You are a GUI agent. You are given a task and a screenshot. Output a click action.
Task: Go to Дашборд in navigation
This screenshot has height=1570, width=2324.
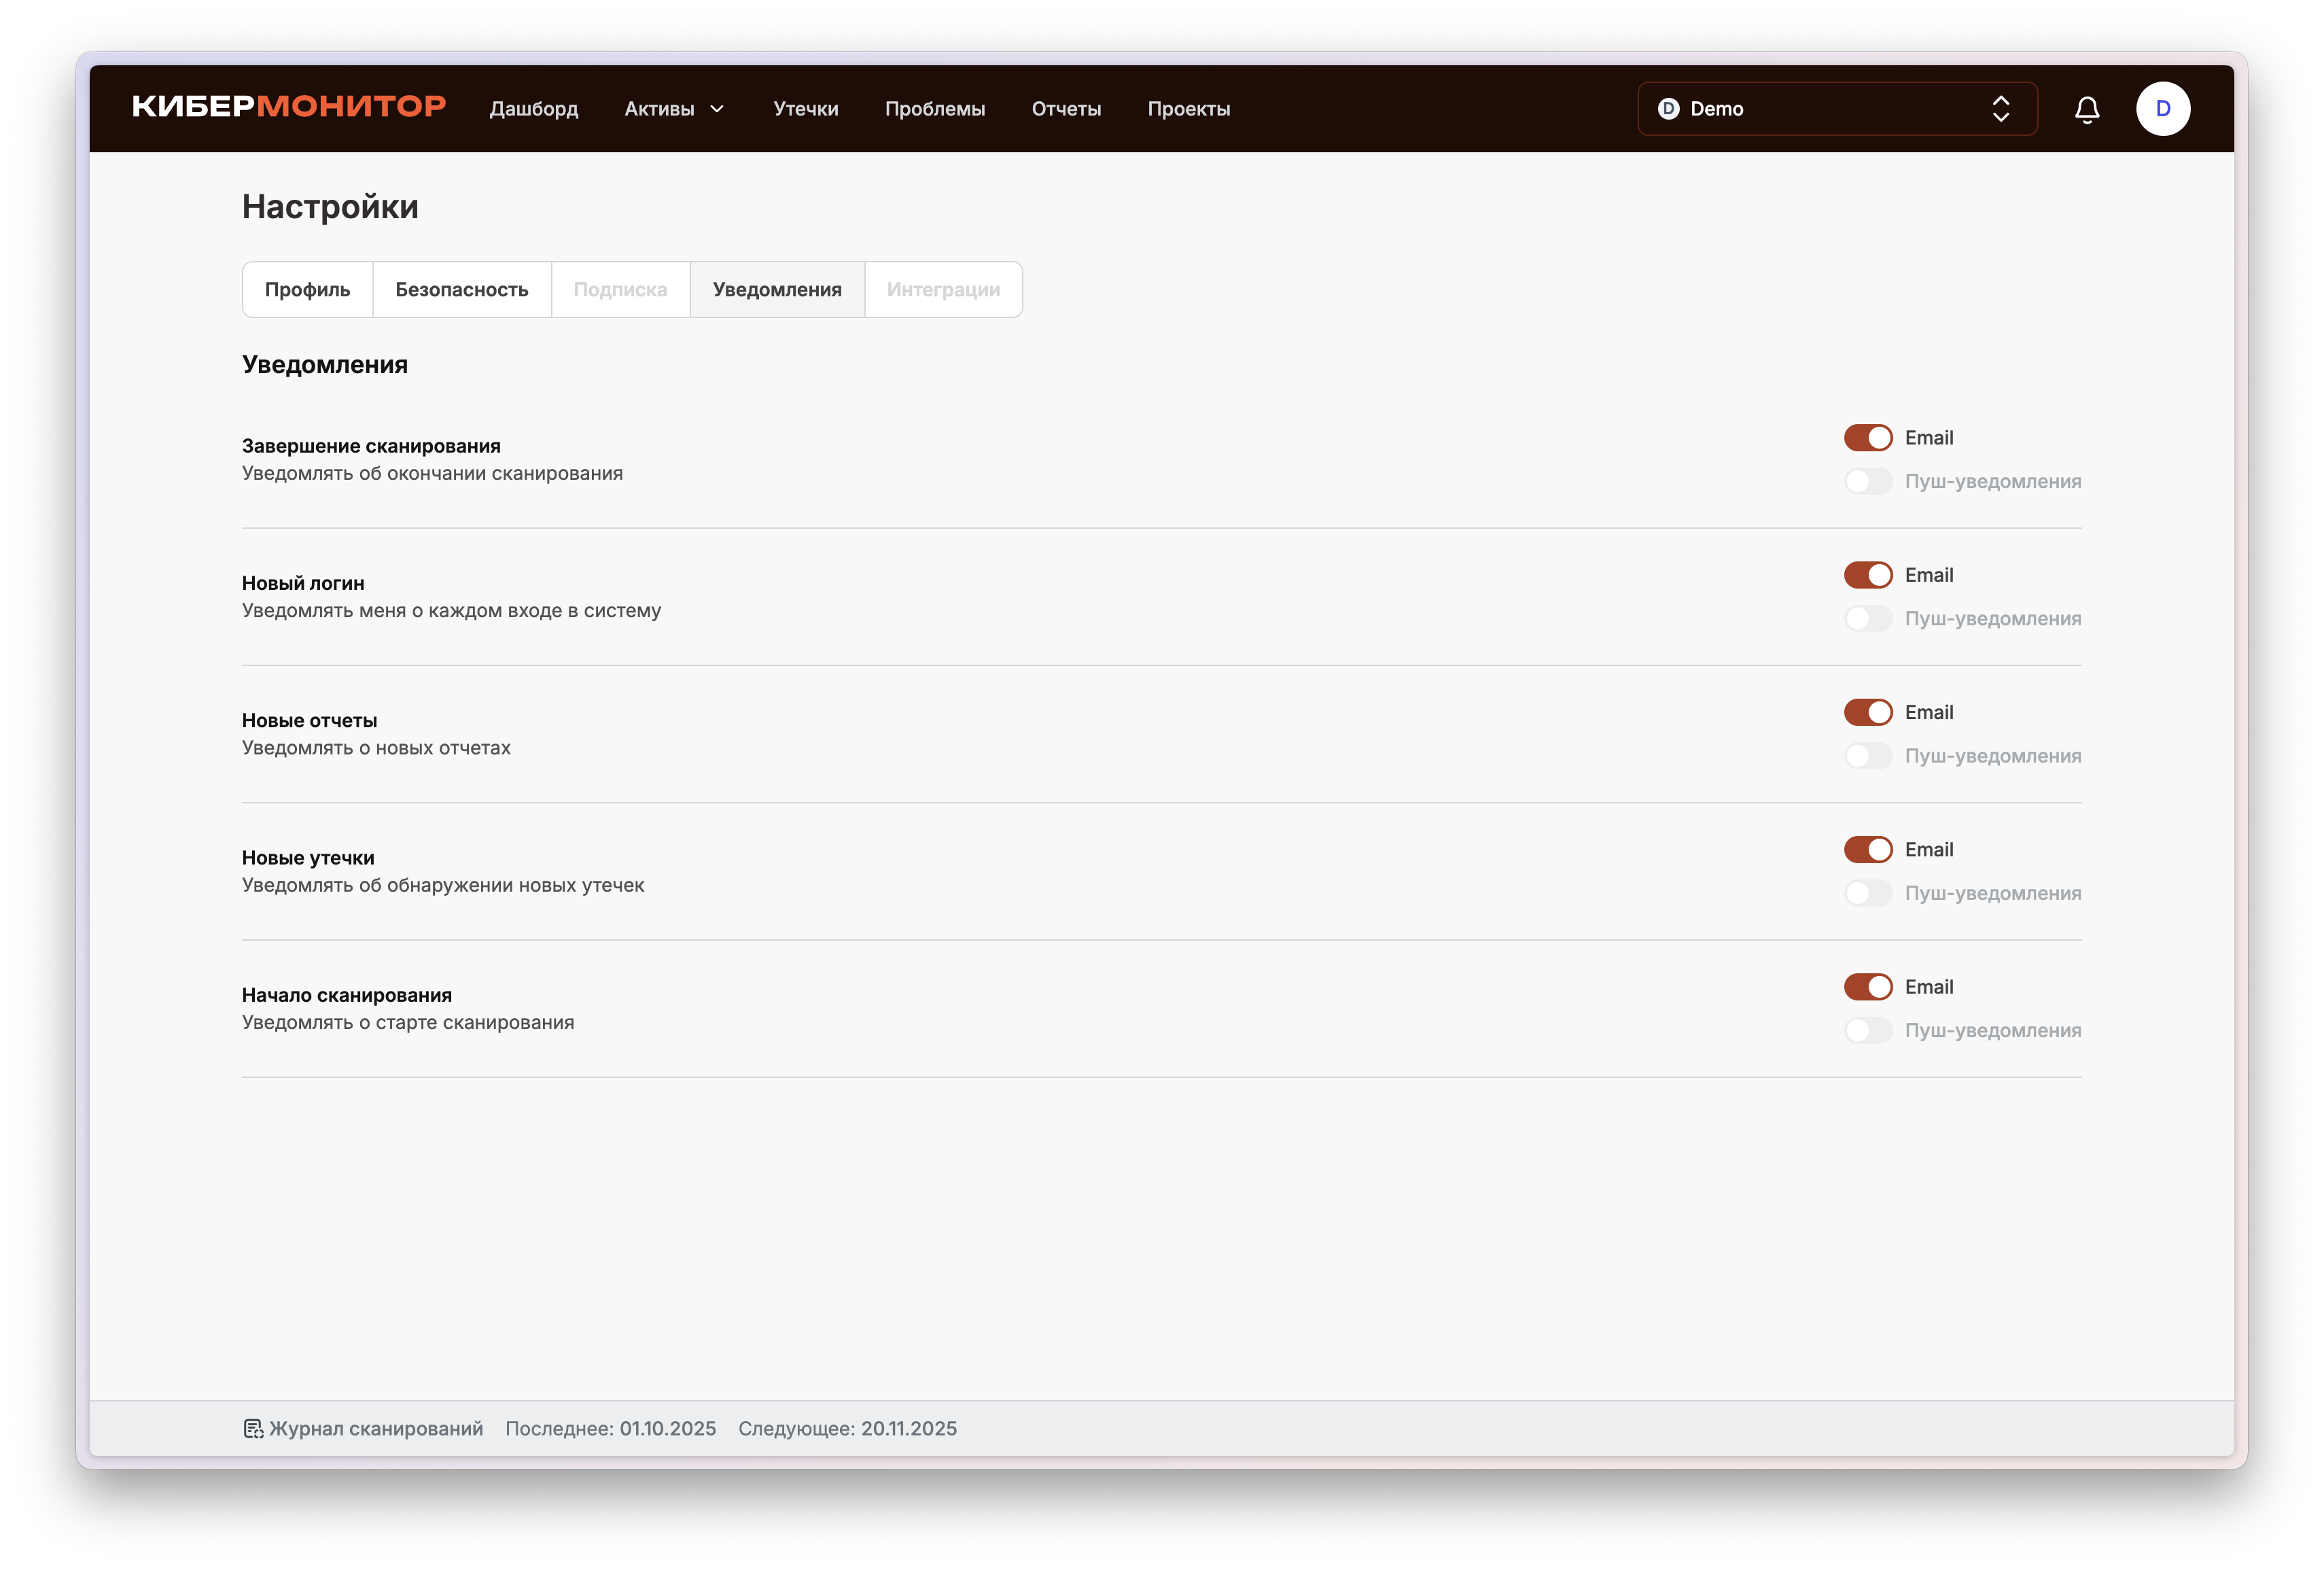point(533,109)
